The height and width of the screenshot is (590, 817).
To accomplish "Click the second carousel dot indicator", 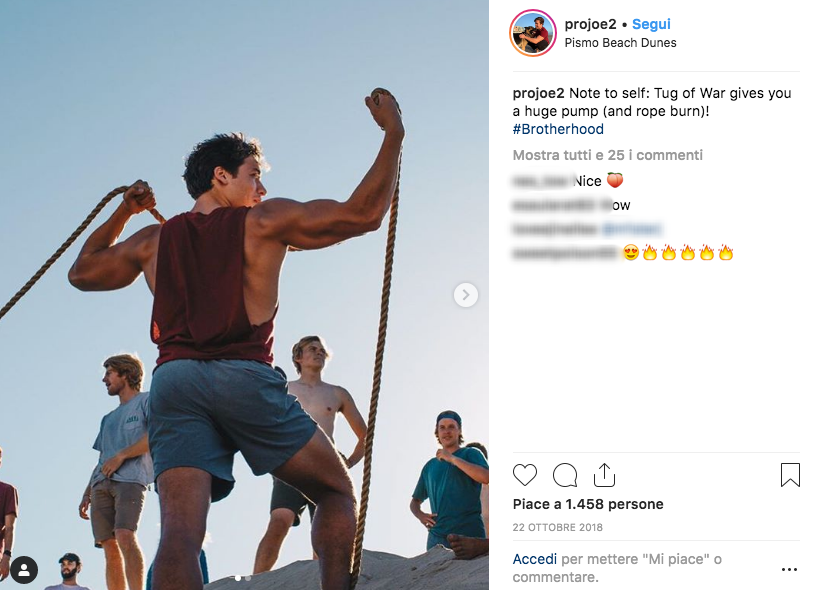I will 248,578.
